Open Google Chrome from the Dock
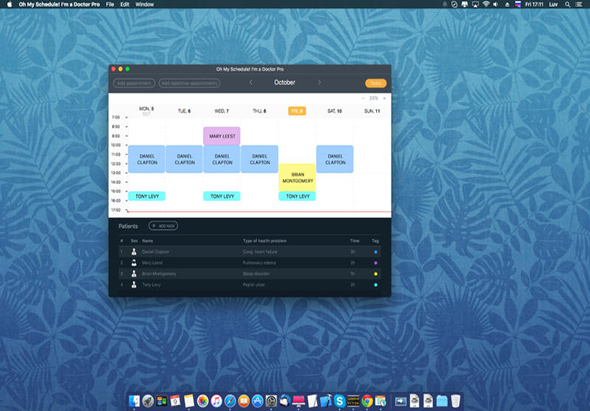This screenshot has height=411, width=590. click(367, 401)
